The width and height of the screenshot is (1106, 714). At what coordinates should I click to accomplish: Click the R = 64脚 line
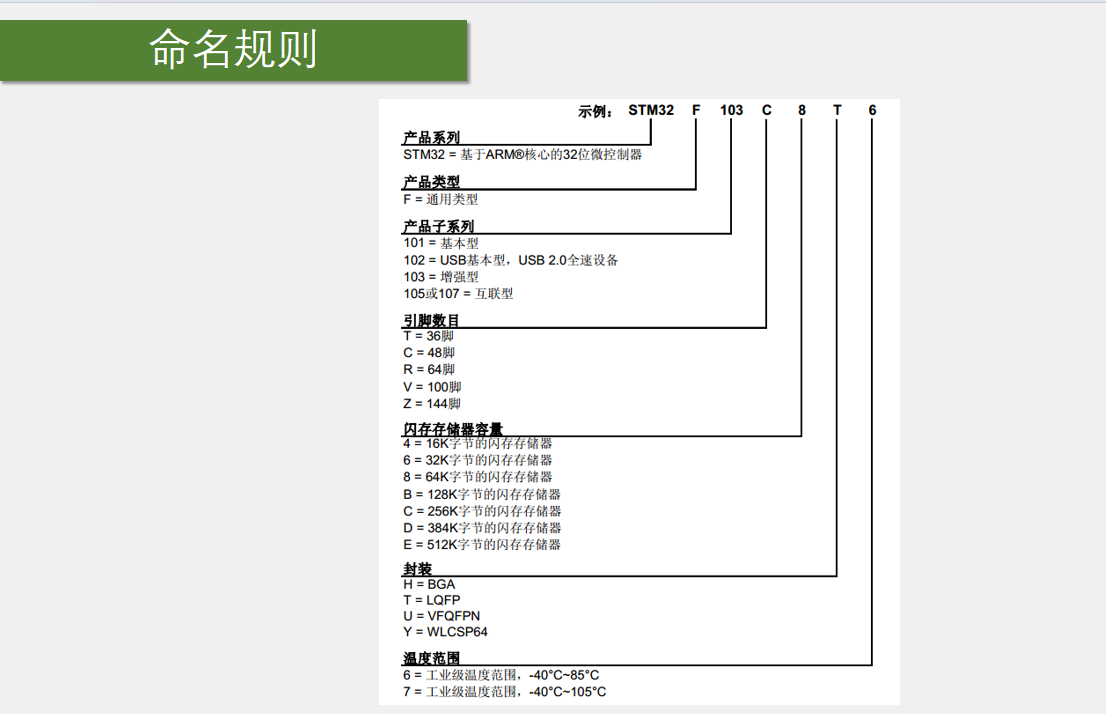[x=429, y=370]
